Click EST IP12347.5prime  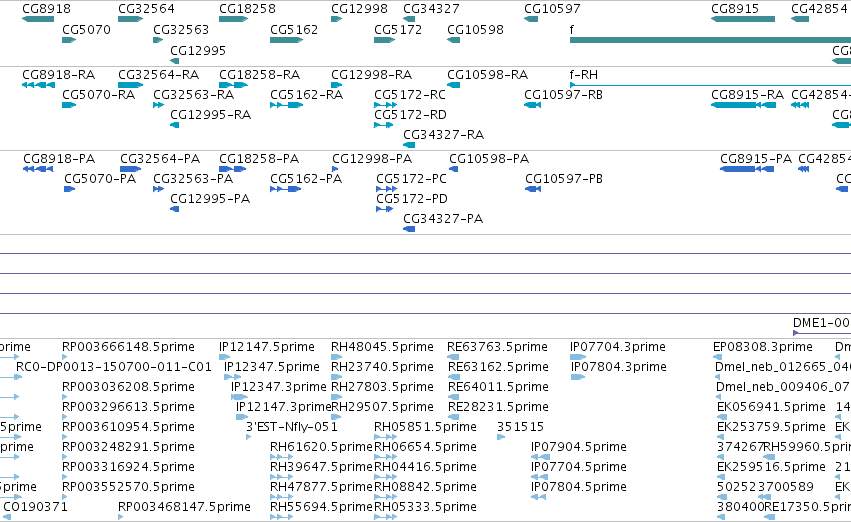(x=271, y=367)
